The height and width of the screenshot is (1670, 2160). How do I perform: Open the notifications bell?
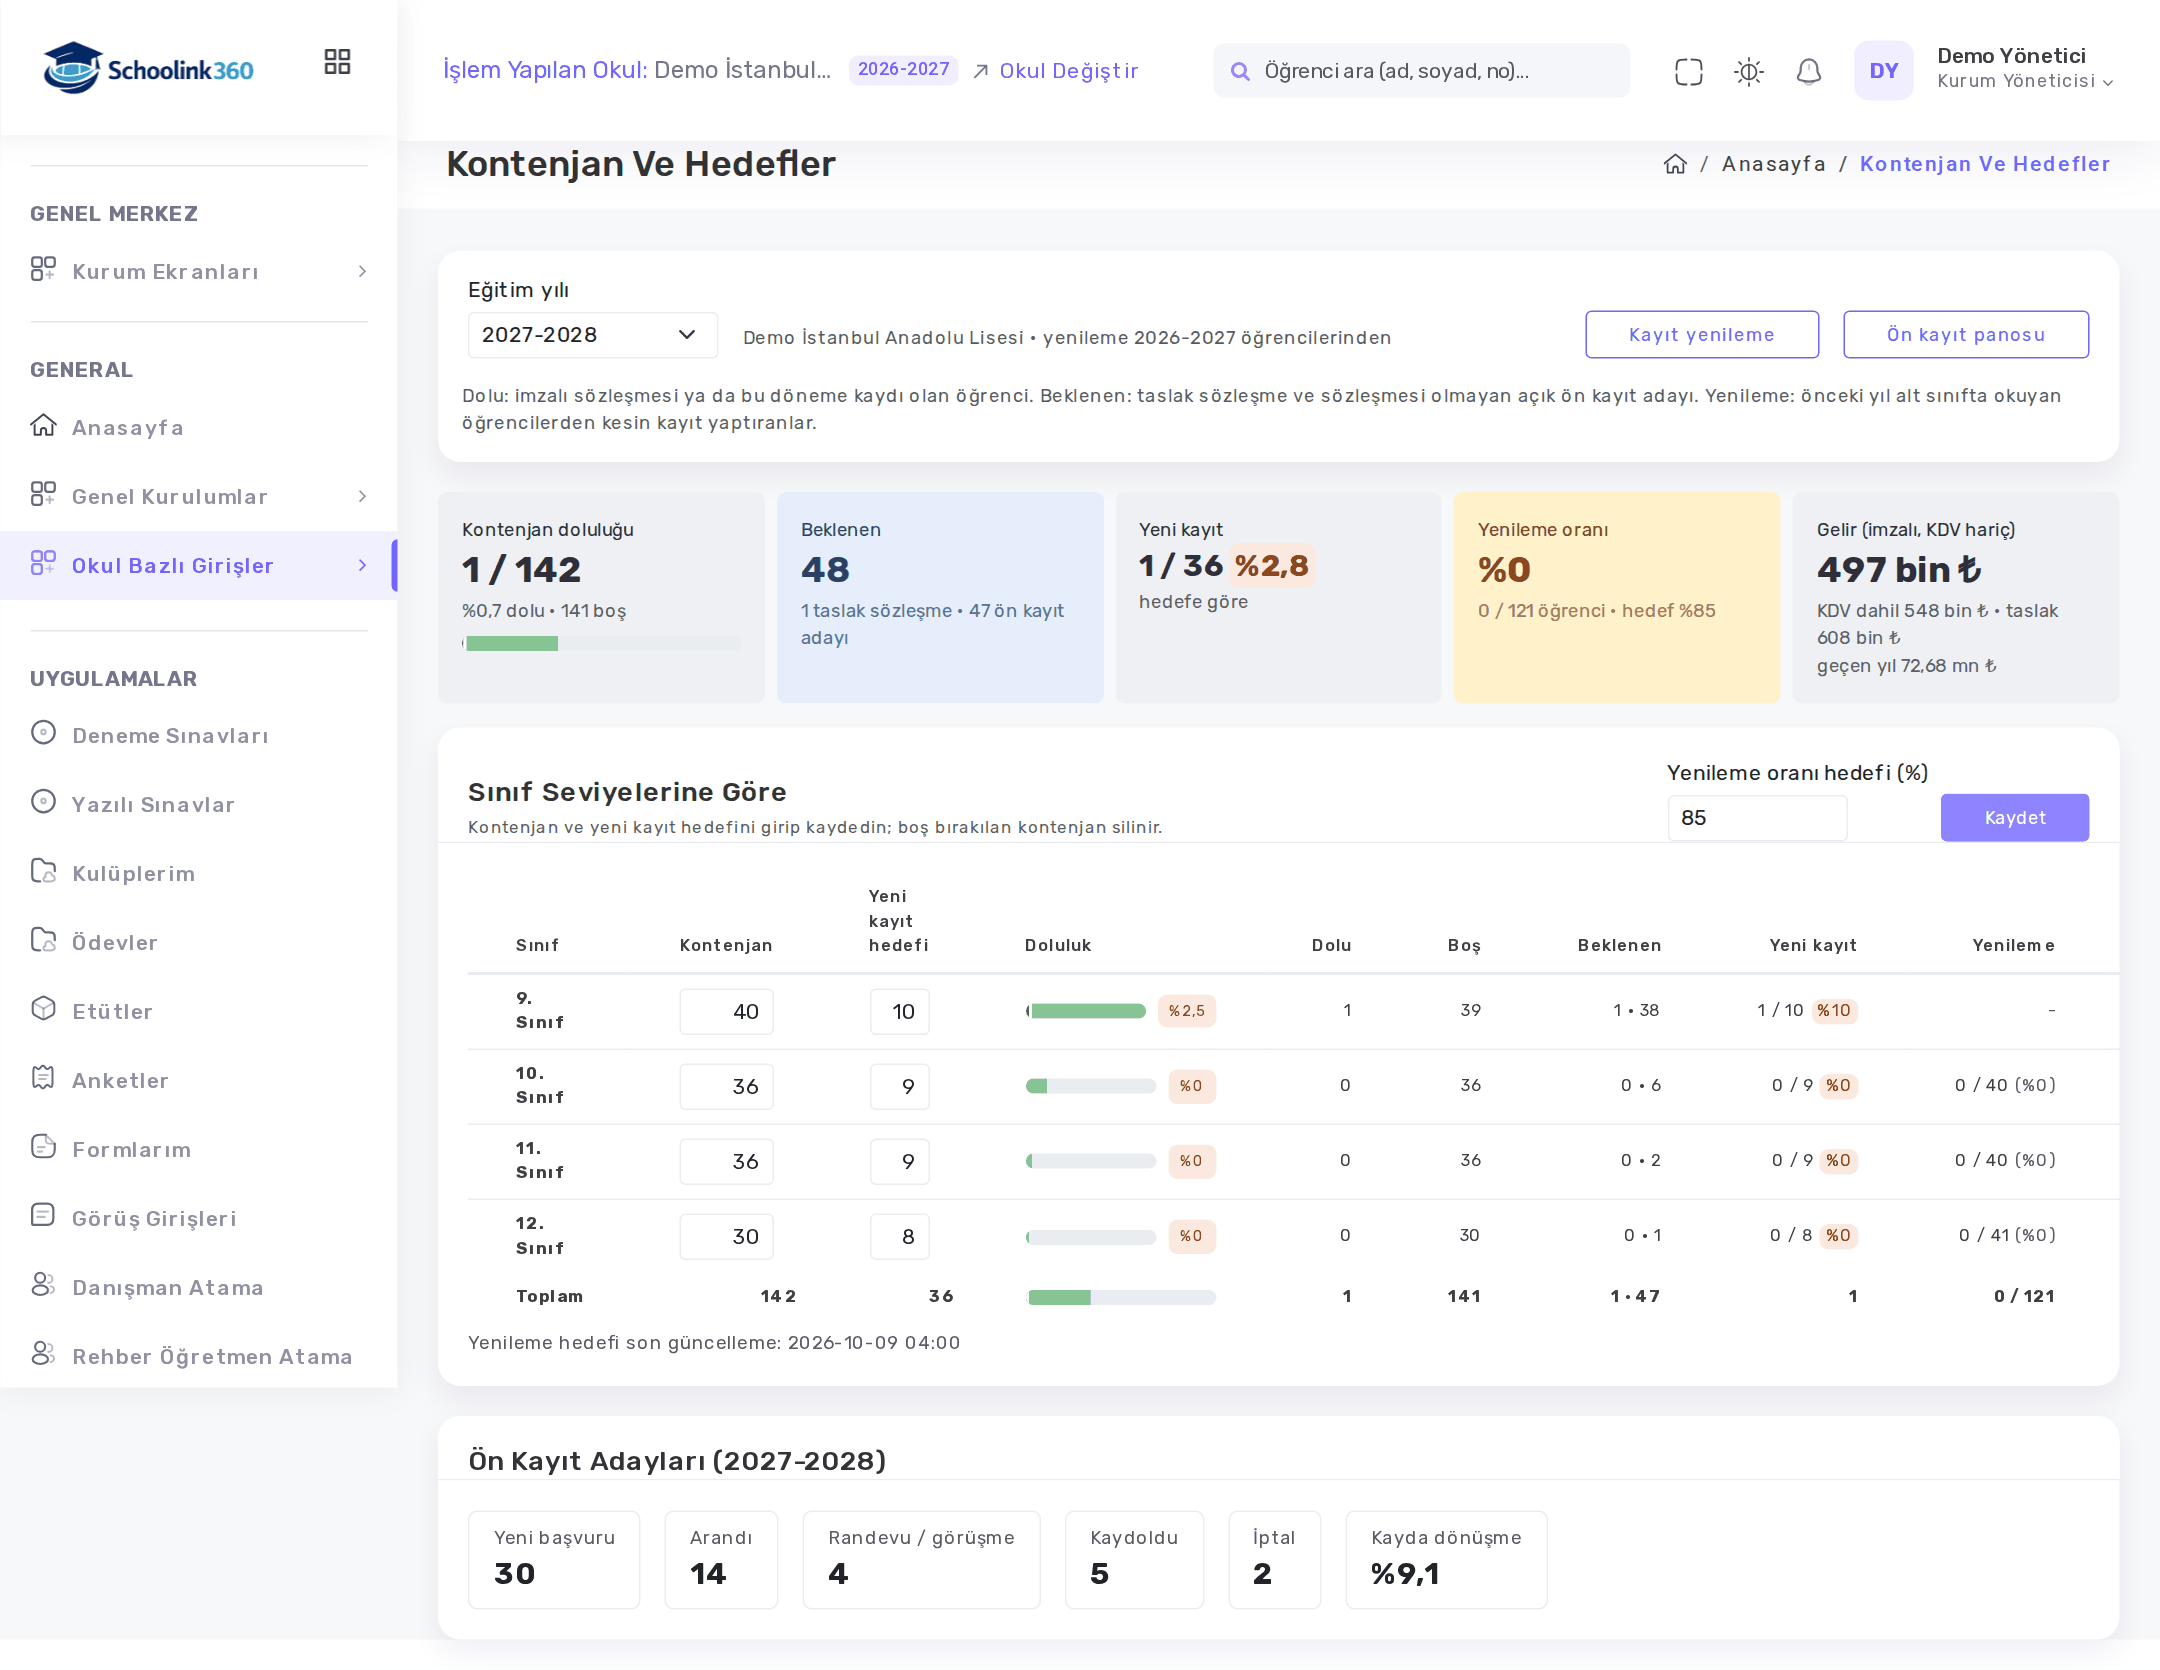[x=1808, y=71]
